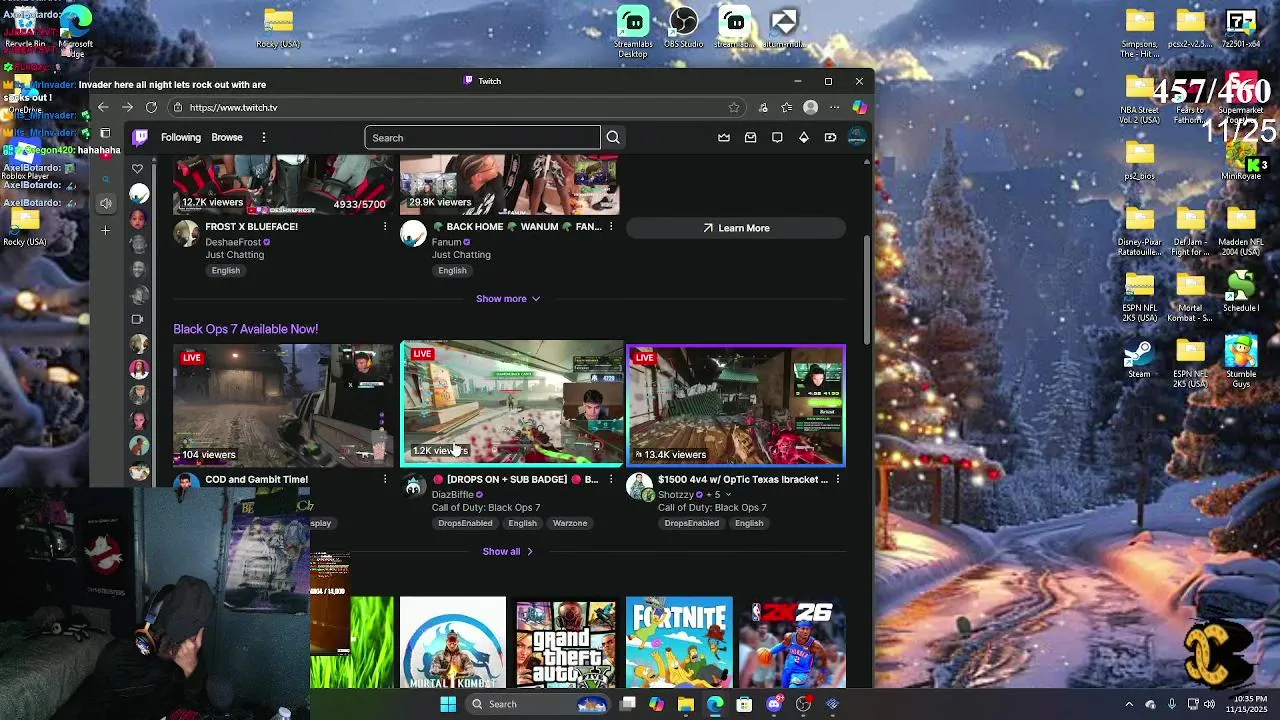The width and height of the screenshot is (1280, 720).
Task: Click Show all Black Ops 7 streams
Action: (x=508, y=552)
